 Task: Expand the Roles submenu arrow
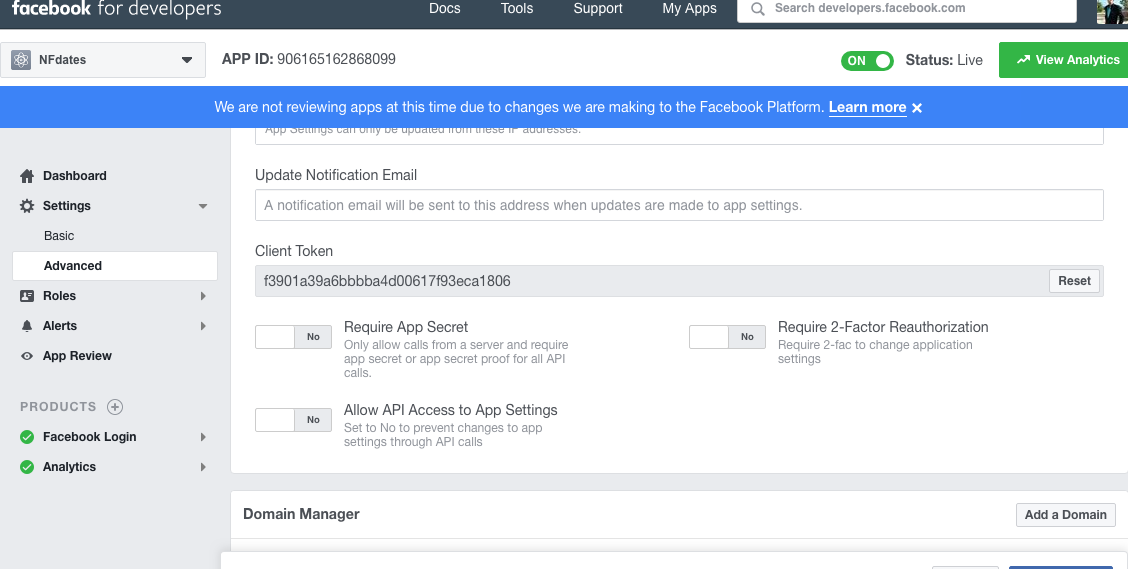(x=203, y=296)
